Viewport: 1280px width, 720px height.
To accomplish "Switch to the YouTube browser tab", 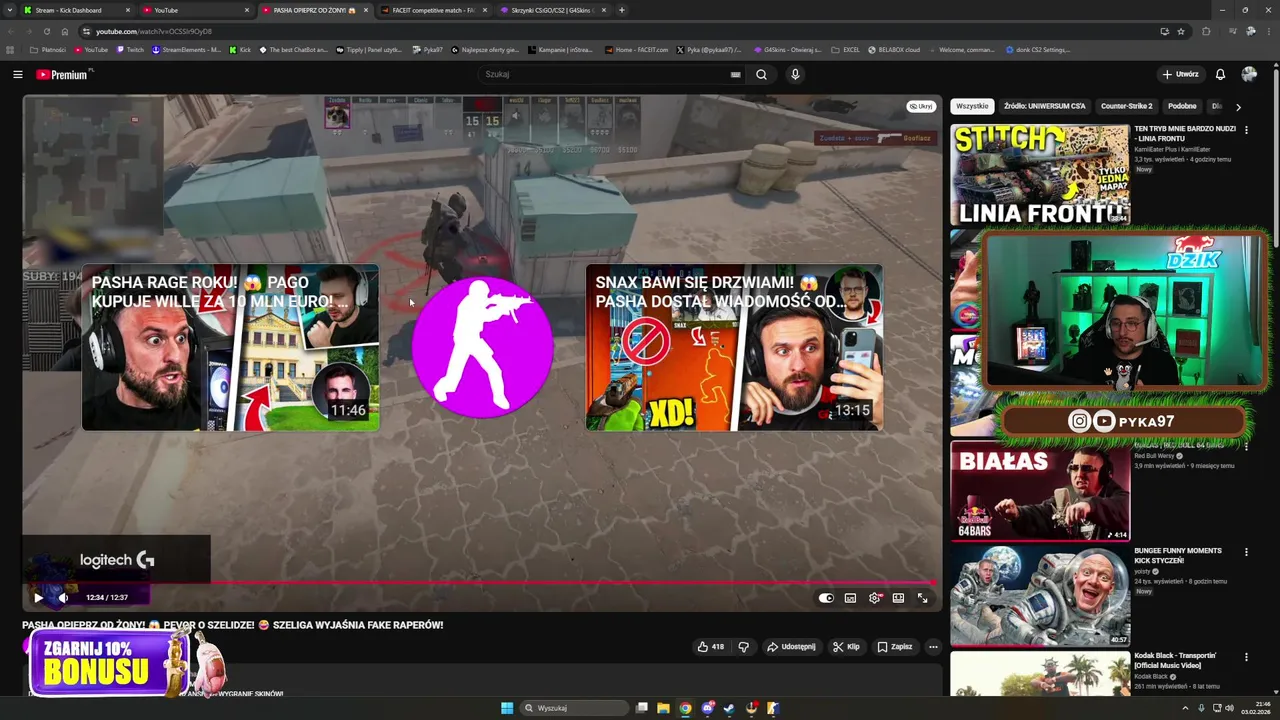I will (195, 10).
